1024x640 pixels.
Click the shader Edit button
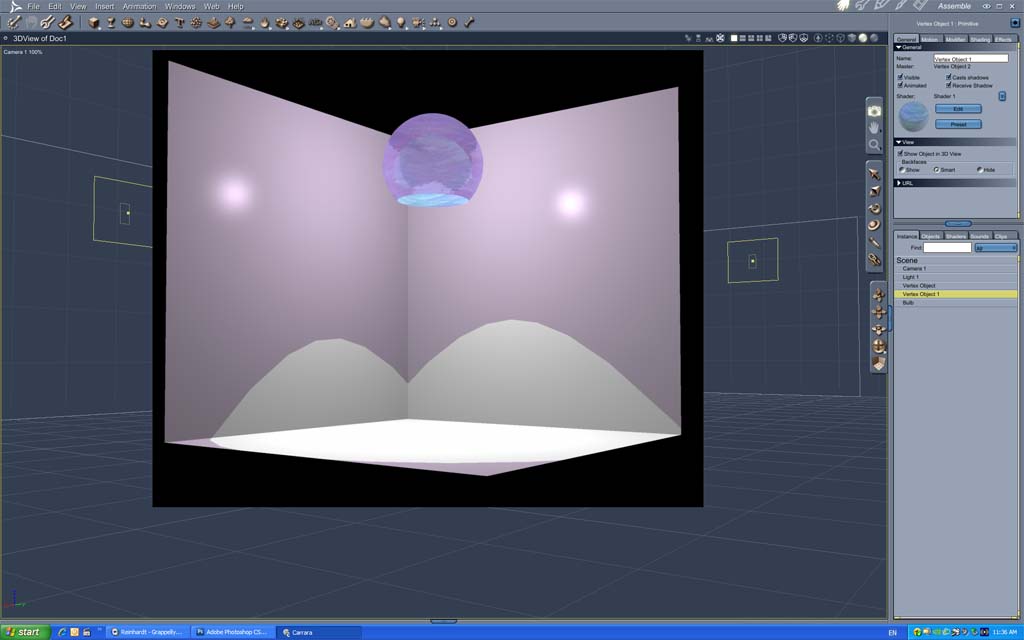[x=958, y=108]
